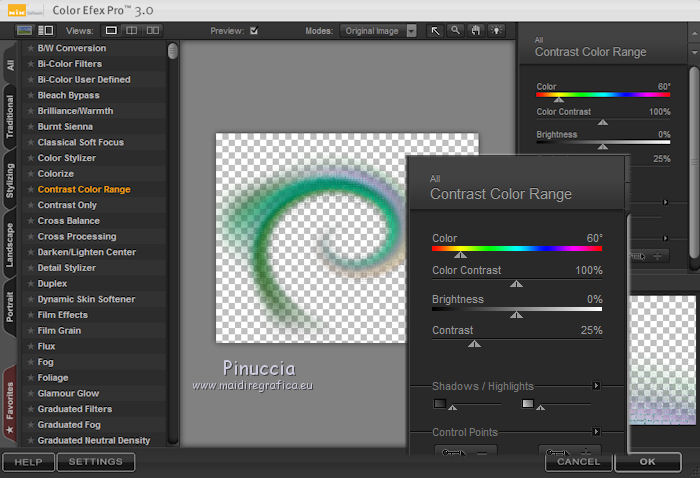Viewport: 700px width, 478px height.
Task: Select the Classical Soft Focus filter
Action: [81, 142]
